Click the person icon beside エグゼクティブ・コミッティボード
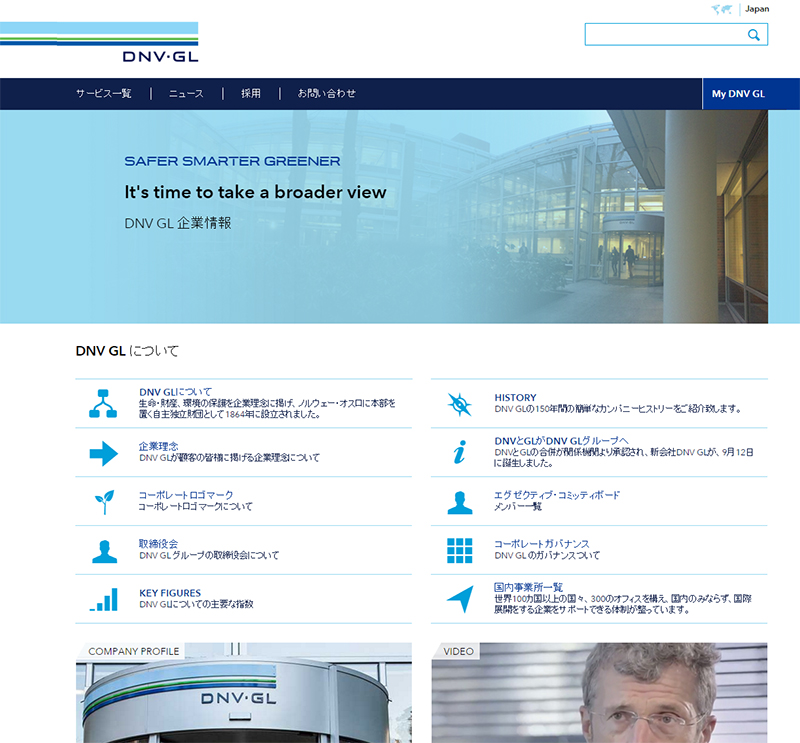The image size is (800, 743). 460,503
